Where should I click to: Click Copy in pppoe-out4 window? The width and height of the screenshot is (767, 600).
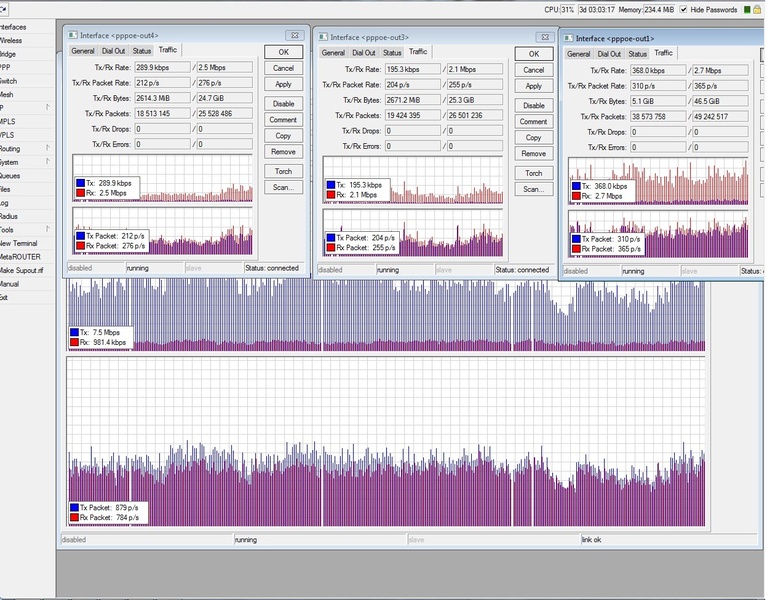tap(284, 136)
